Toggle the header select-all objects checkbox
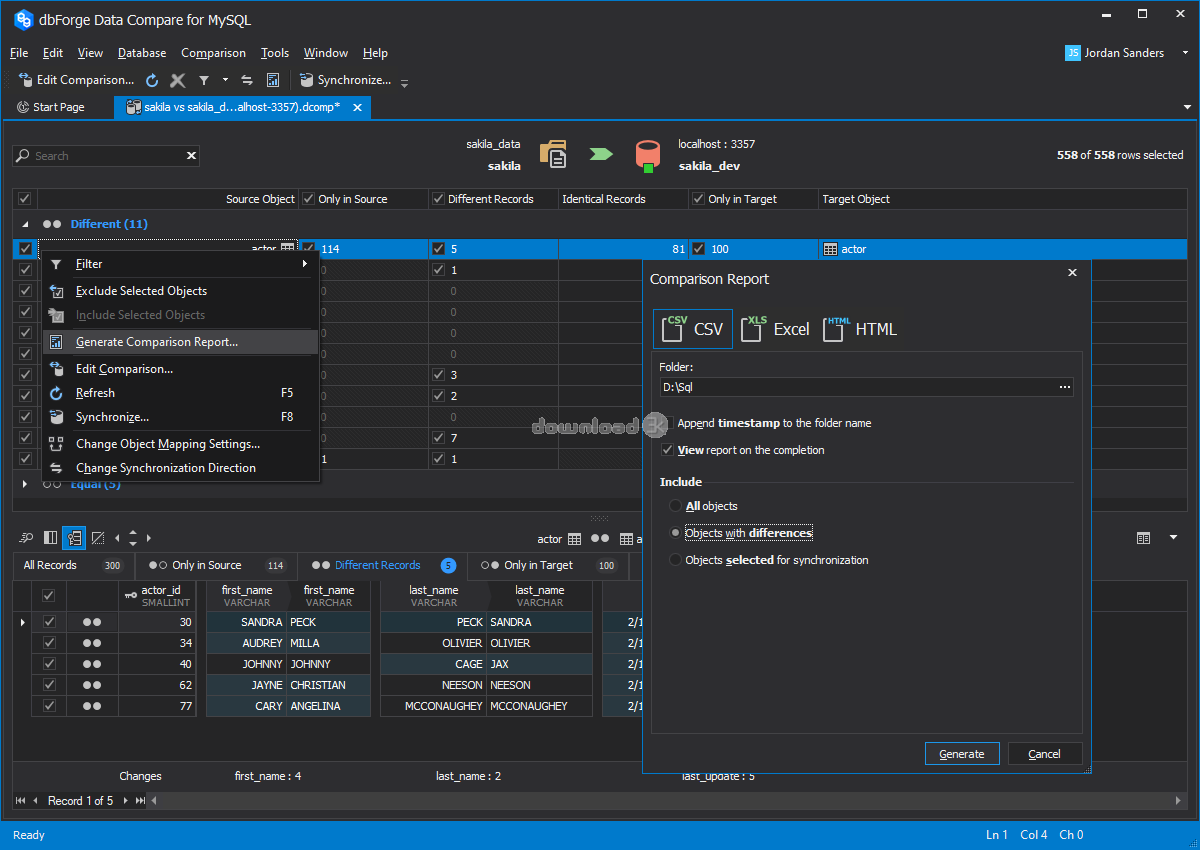Image resolution: width=1200 pixels, height=850 pixels. 25,199
